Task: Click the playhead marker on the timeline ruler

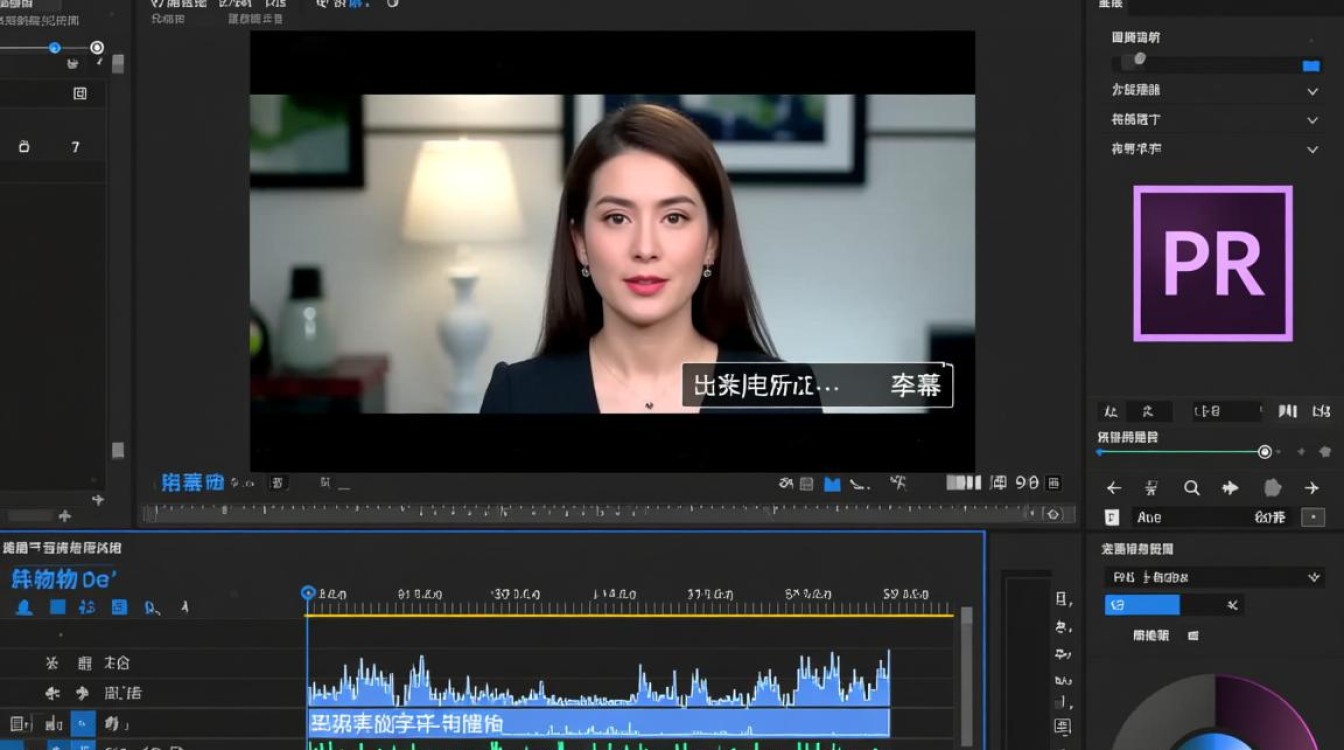Action: [309, 592]
